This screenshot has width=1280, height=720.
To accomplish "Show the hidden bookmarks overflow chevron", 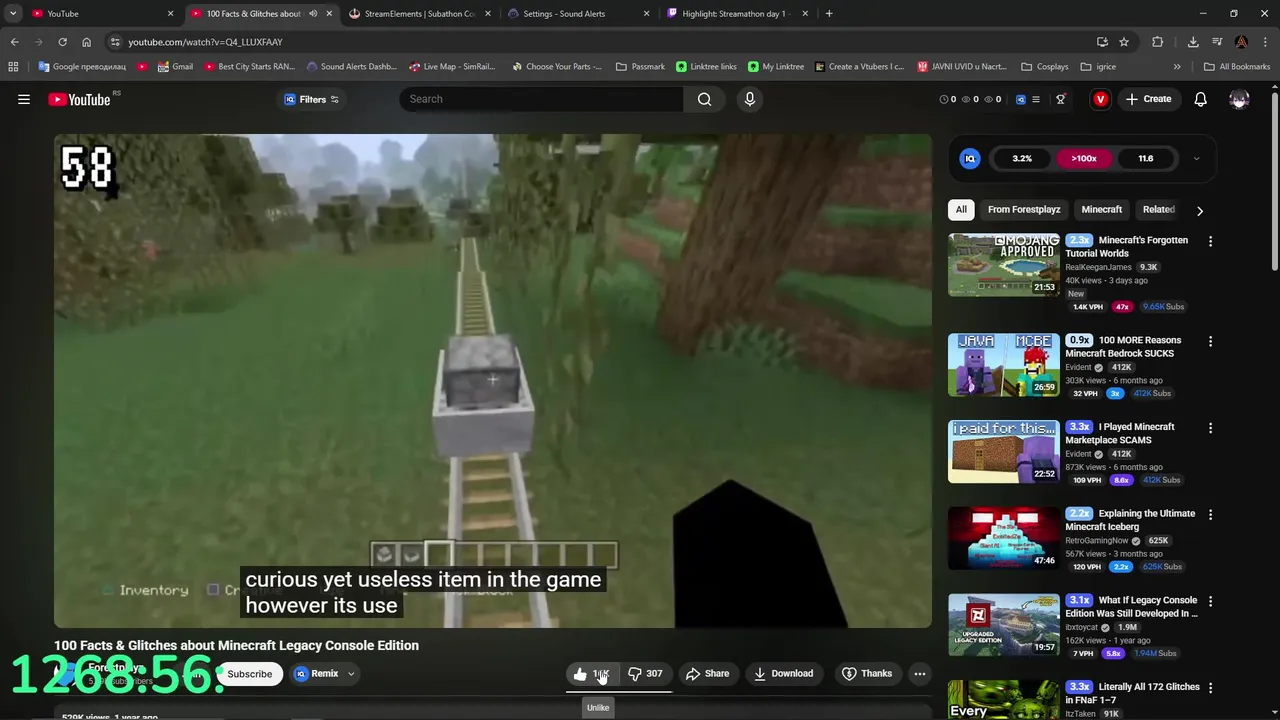I will tap(1177, 67).
